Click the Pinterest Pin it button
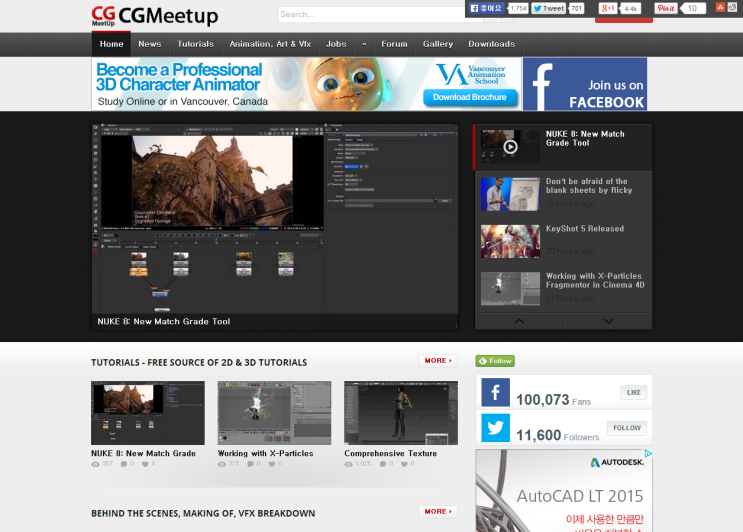This screenshot has width=743, height=532. point(666,8)
